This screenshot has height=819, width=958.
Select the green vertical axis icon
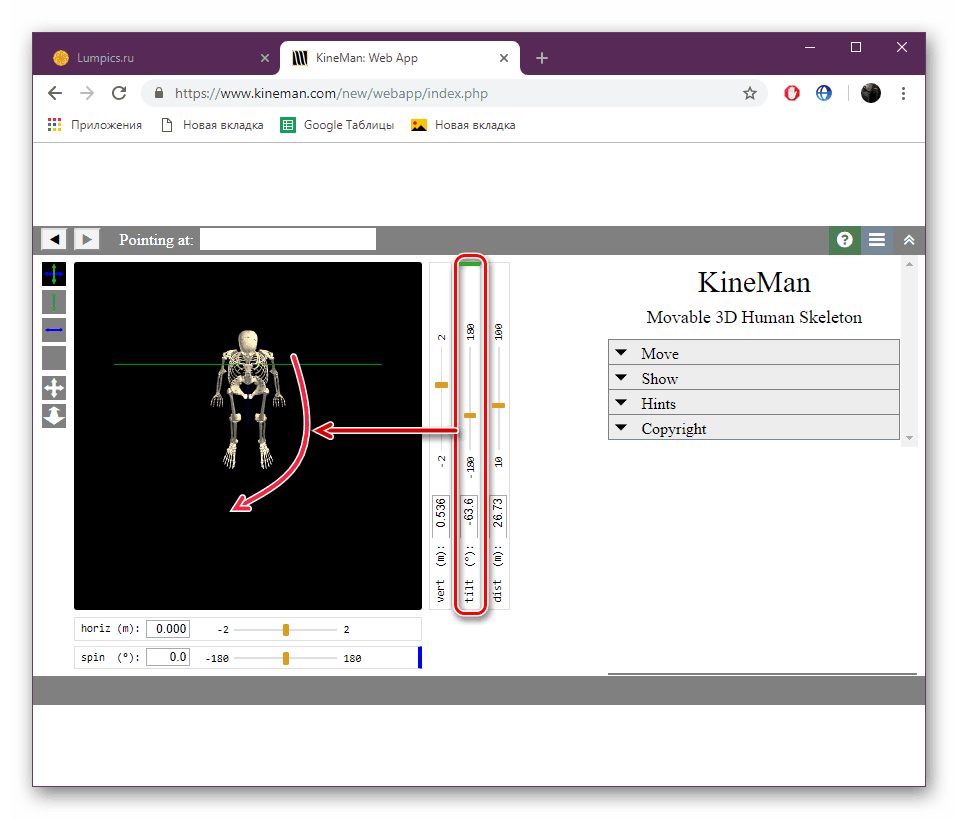[54, 302]
